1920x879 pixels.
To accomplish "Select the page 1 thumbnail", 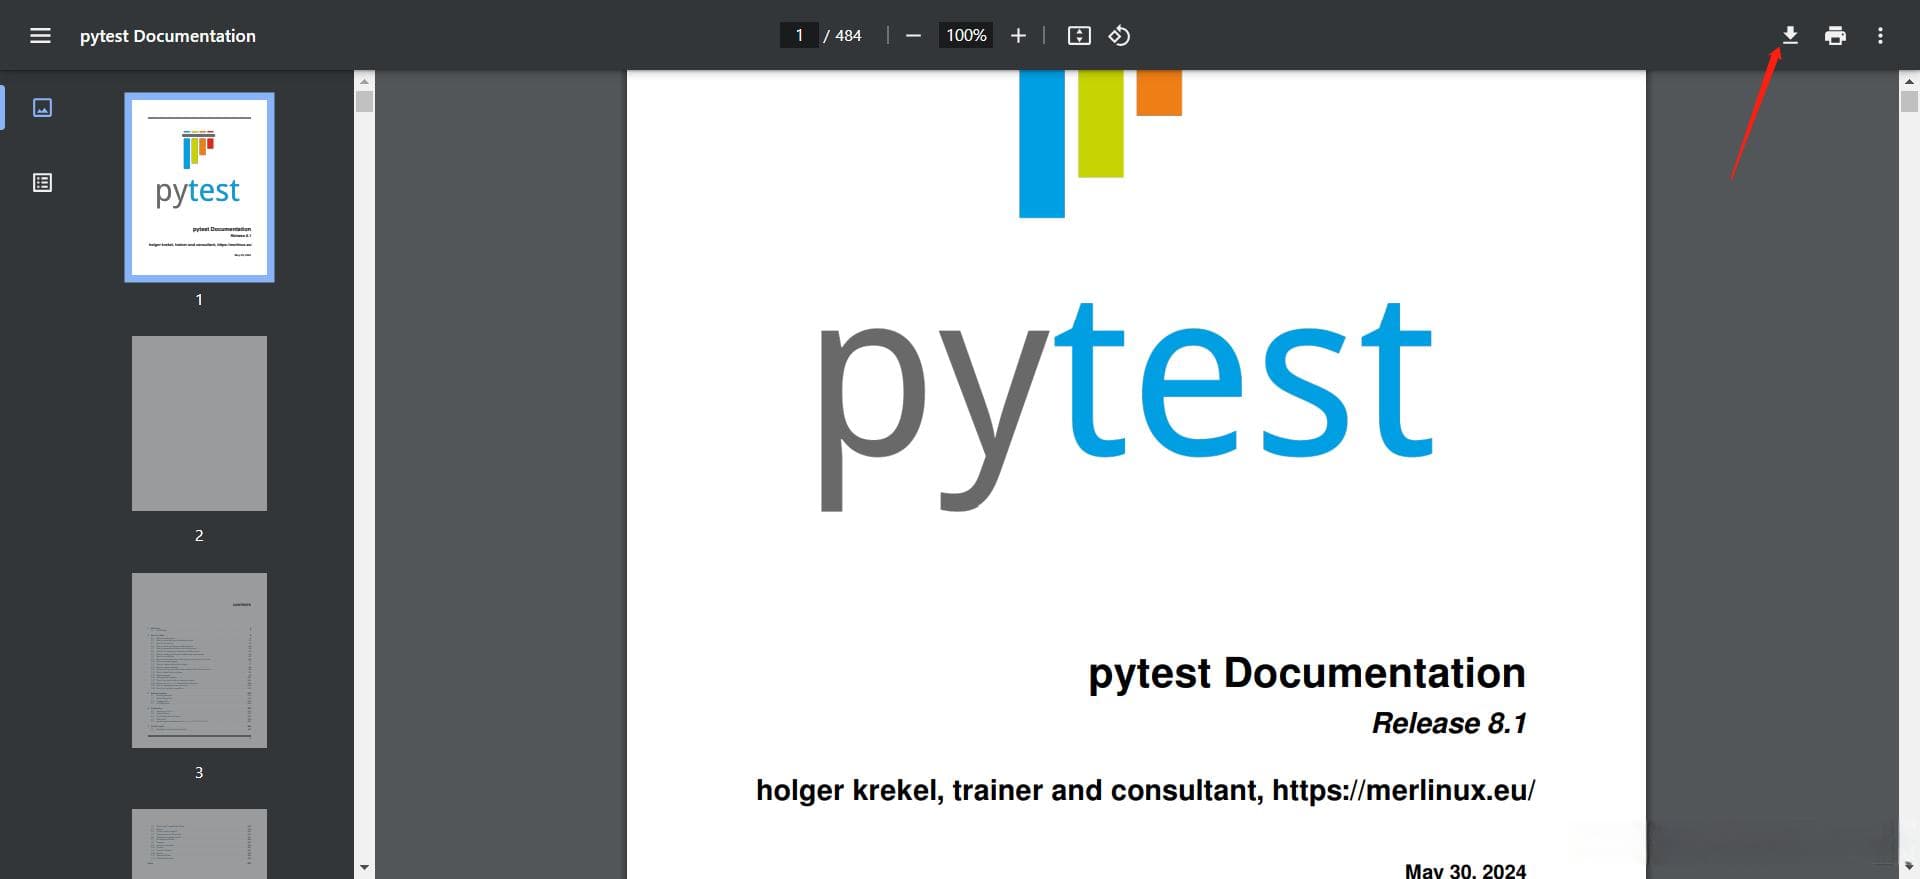I will click(x=199, y=187).
